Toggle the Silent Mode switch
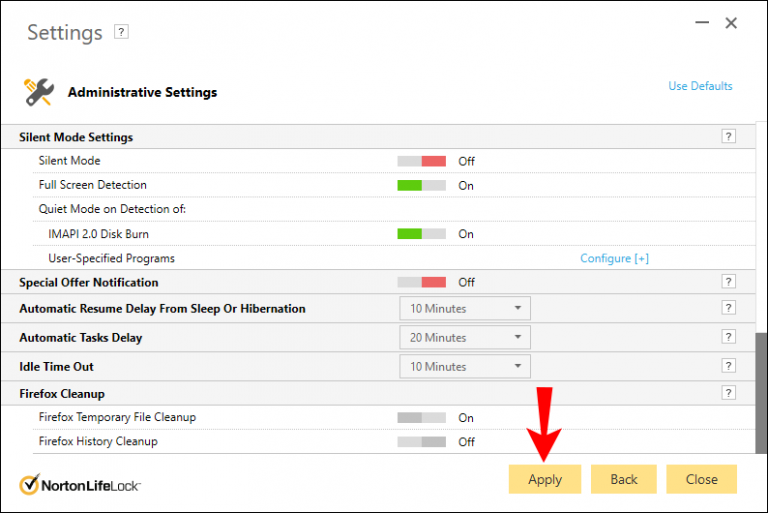The image size is (768, 513). coord(421,161)
